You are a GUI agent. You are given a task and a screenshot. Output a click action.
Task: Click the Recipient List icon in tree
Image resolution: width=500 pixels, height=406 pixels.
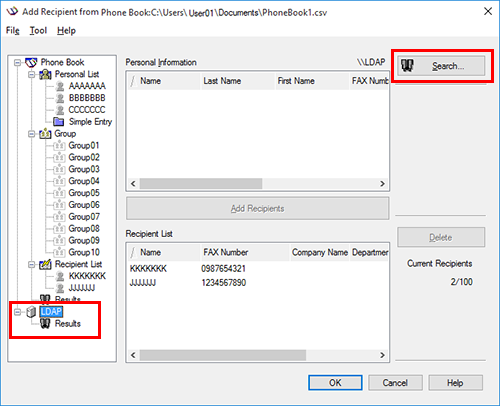point(45,264)
